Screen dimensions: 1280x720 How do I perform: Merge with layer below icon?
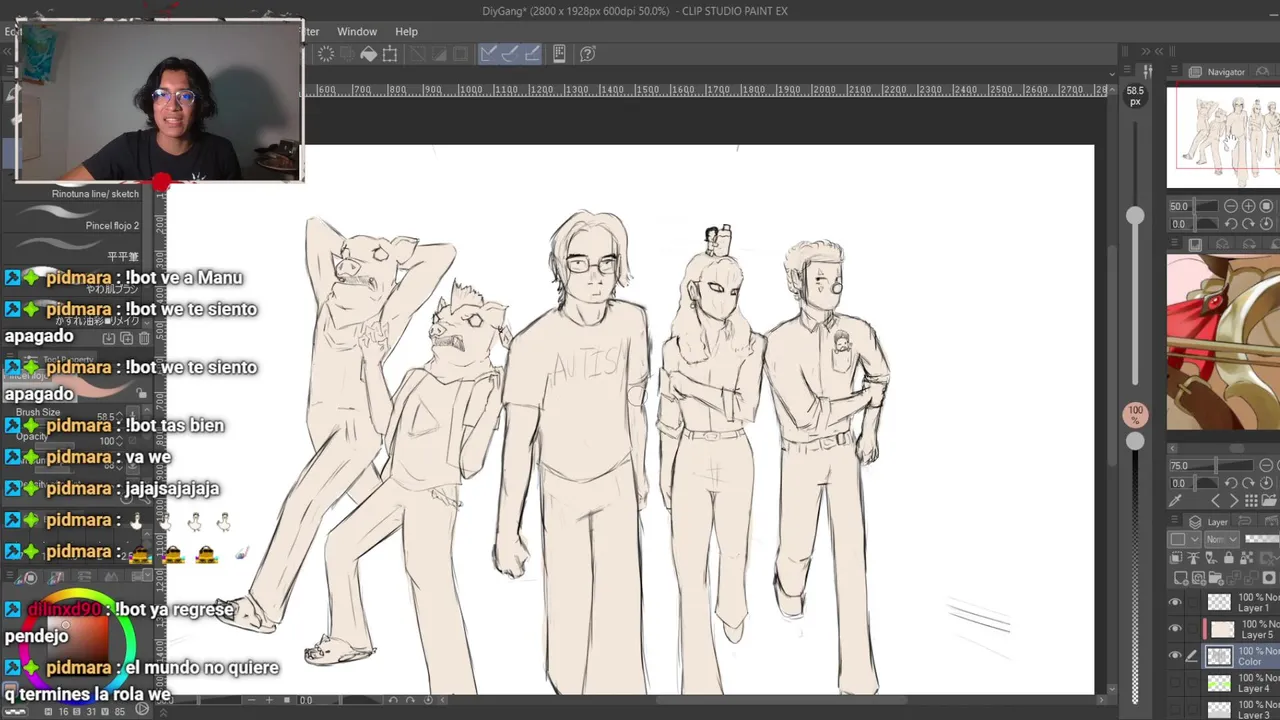pos(1252,577)
